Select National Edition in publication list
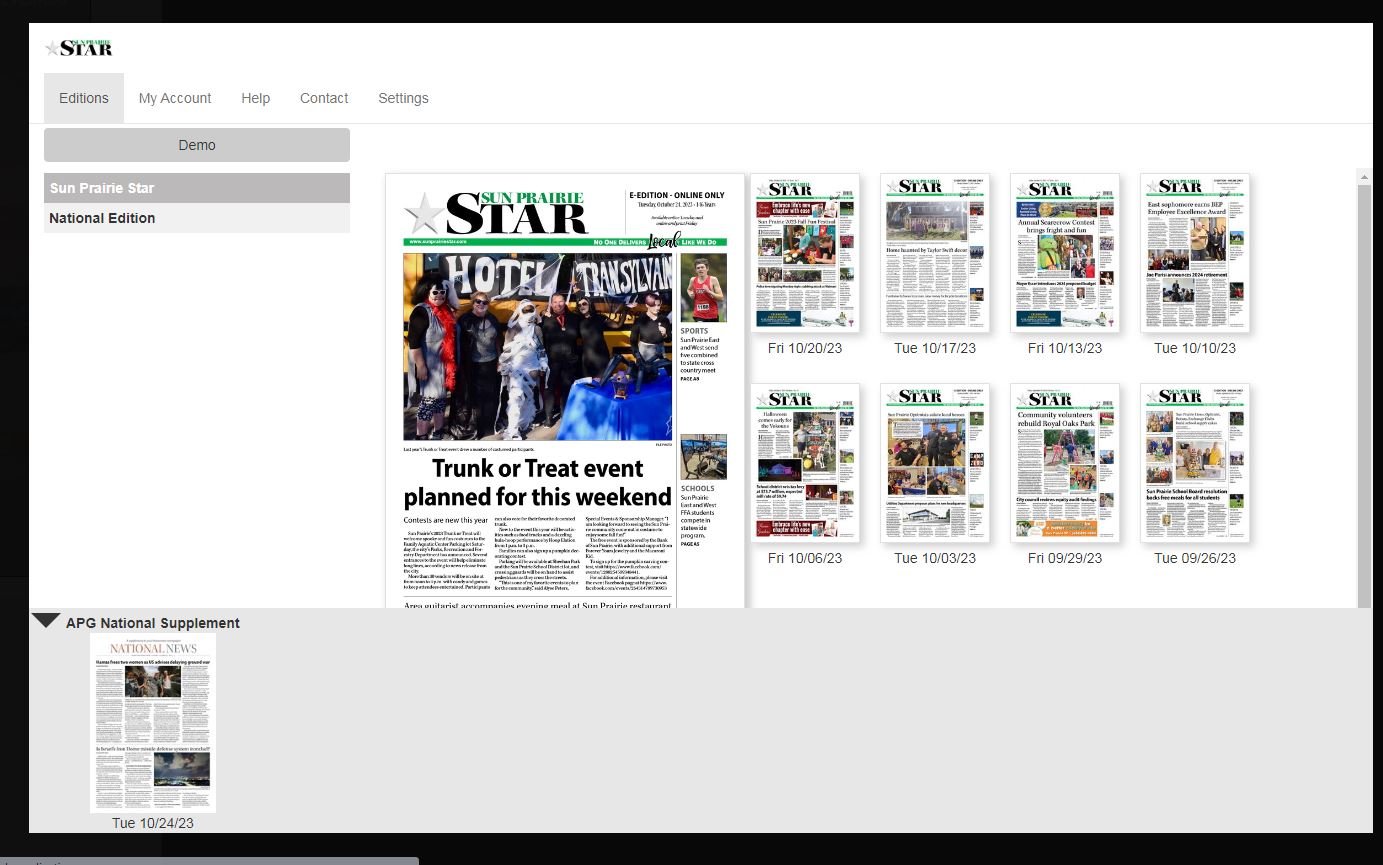This screenshot has width=1383, height=865. (197, 218)
